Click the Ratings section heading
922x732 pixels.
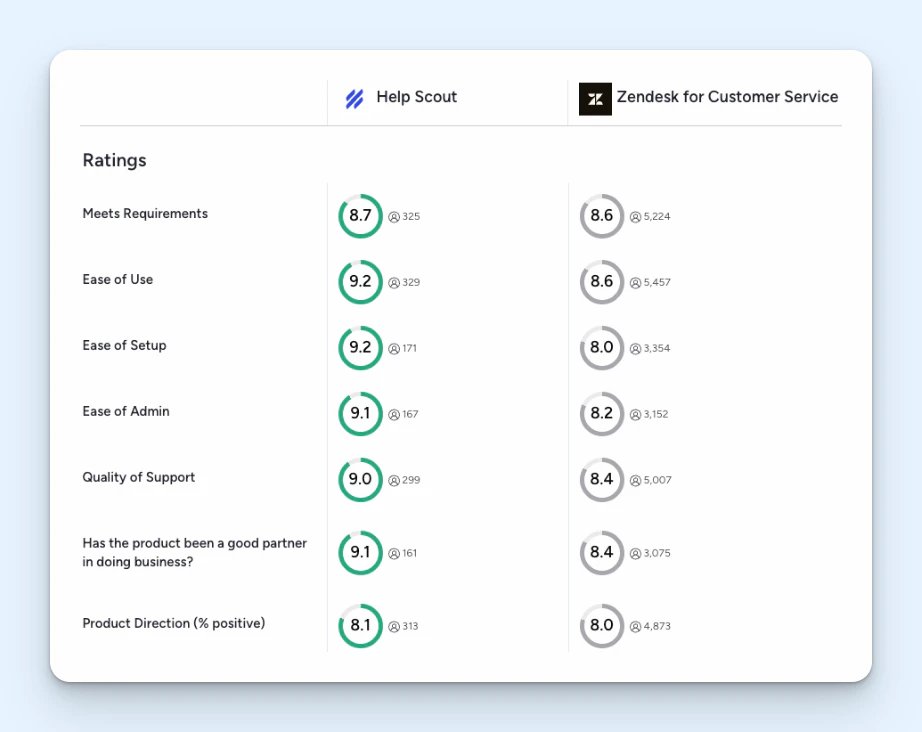point(115,160)
